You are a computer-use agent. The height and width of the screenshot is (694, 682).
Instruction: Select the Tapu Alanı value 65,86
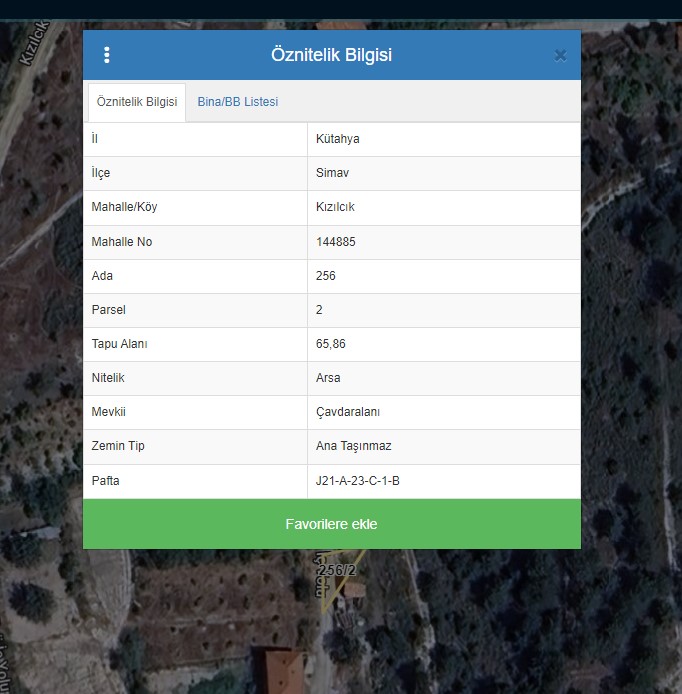coord(330,344)
